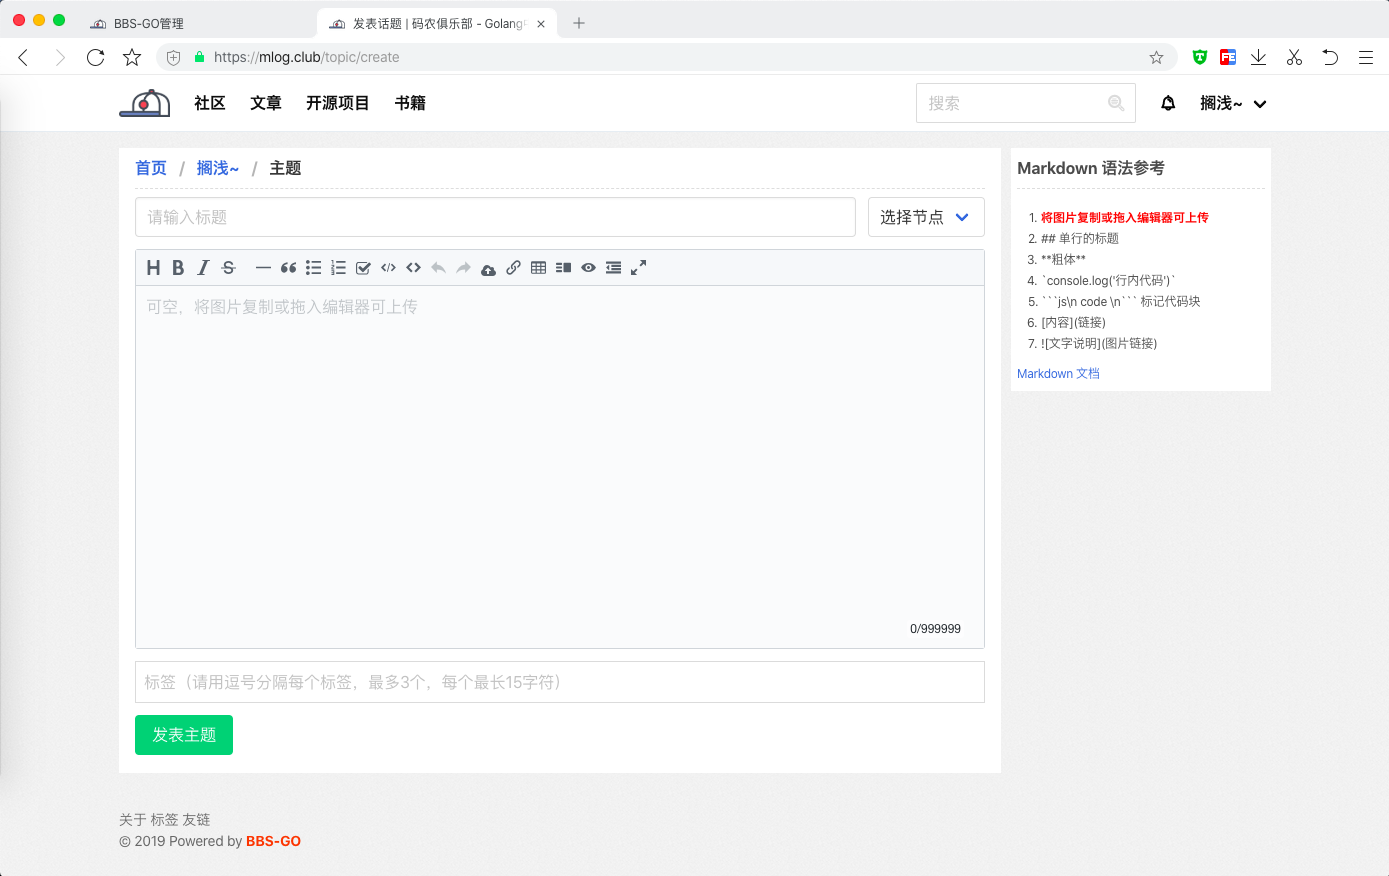Screen dimensions: 1389x876
Task: Insert a task checklist item
Action: [363, 267]
